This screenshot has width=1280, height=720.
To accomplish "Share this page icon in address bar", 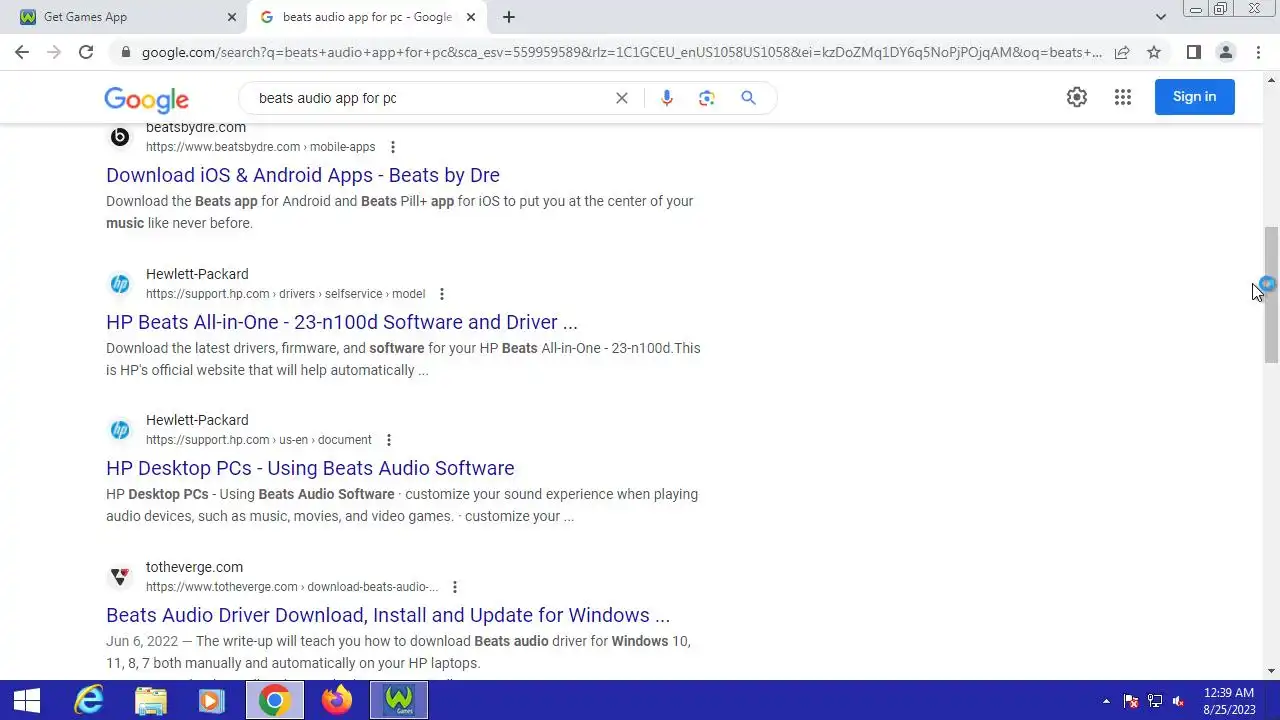I will pyautogui.click(x=1122, y=52).
